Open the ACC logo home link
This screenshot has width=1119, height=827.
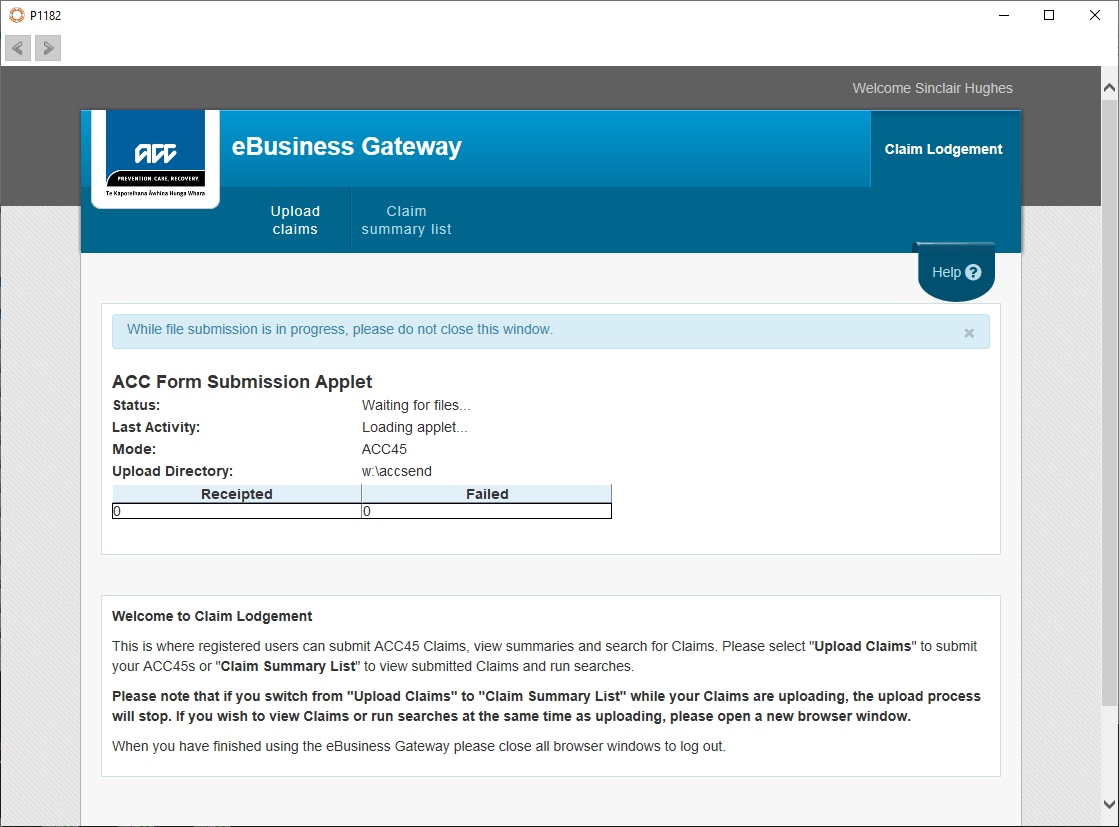[x=156, y=158]
